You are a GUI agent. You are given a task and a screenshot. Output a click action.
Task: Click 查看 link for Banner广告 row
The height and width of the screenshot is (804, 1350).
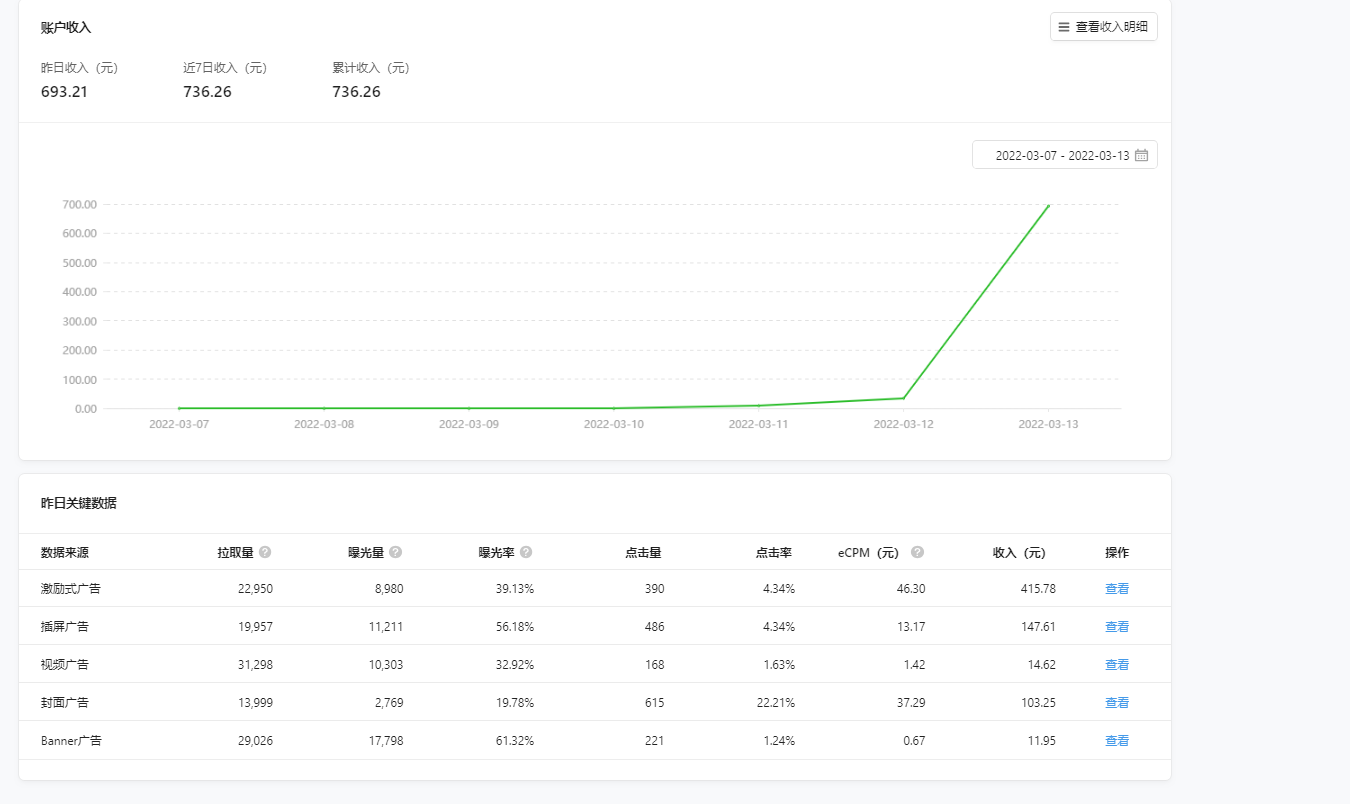(x=1117, y=741)
